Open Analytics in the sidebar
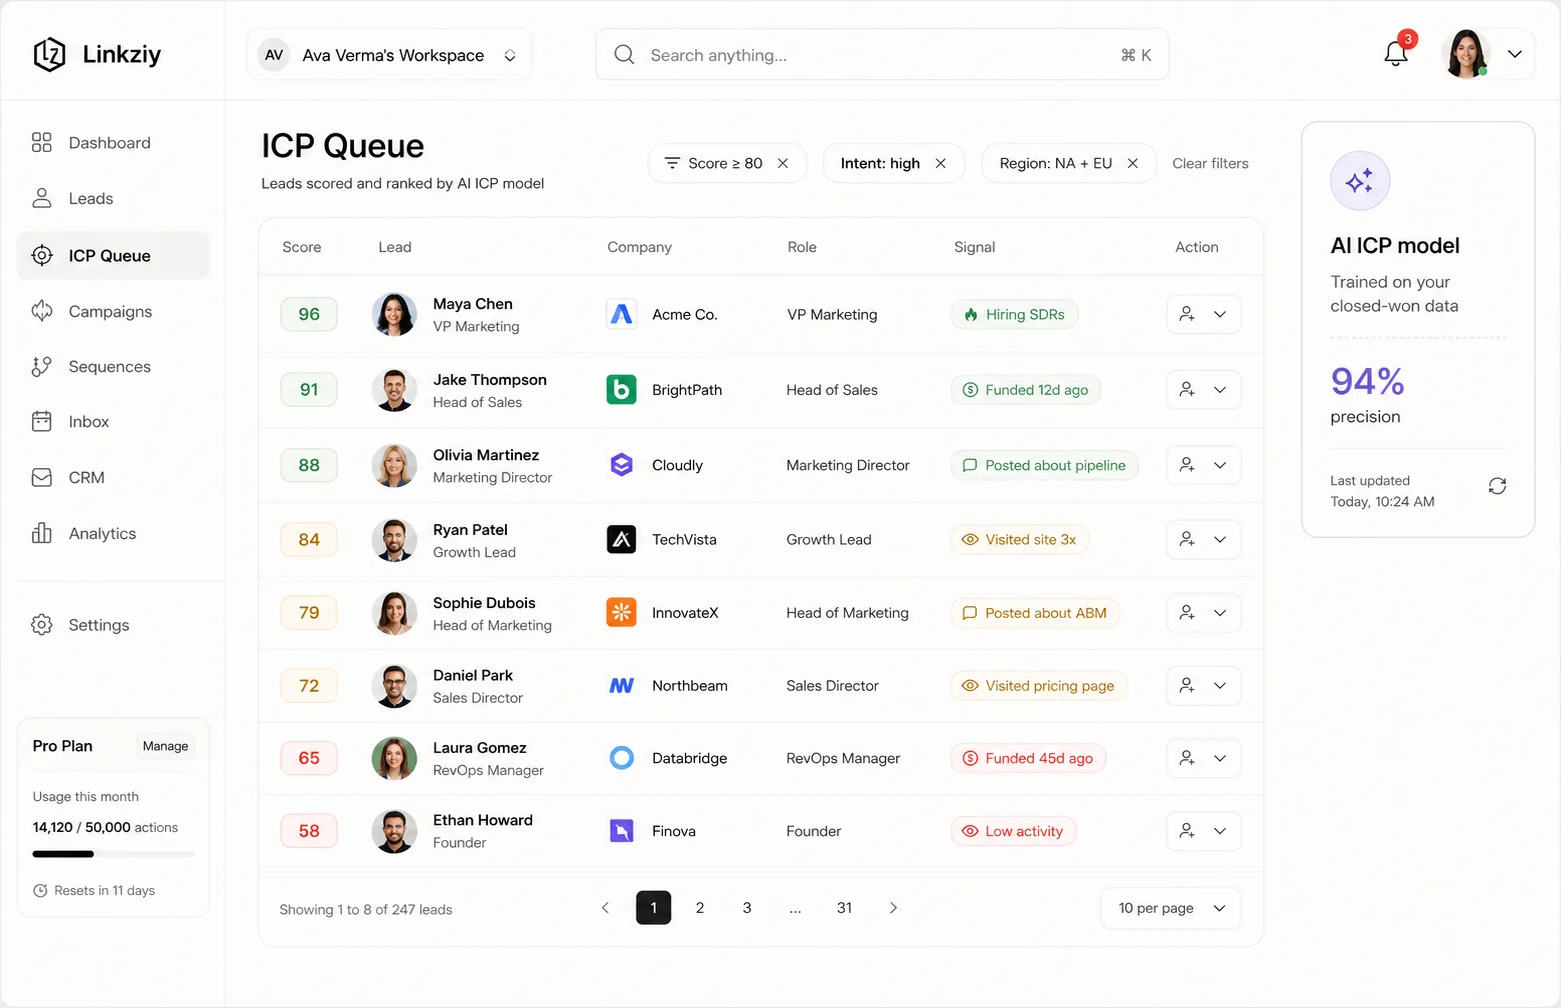This screenshot has width=1561, height=1008. click(113, 533)
